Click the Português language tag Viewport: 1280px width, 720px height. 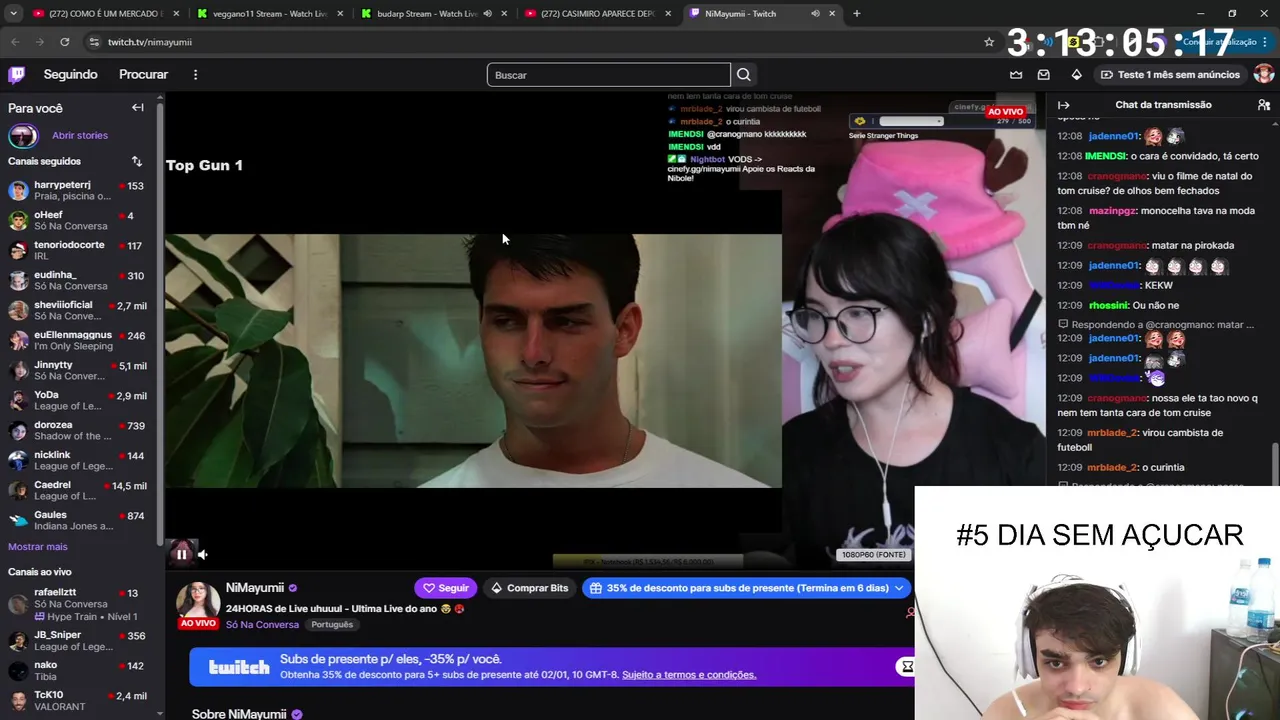[332, 624]
